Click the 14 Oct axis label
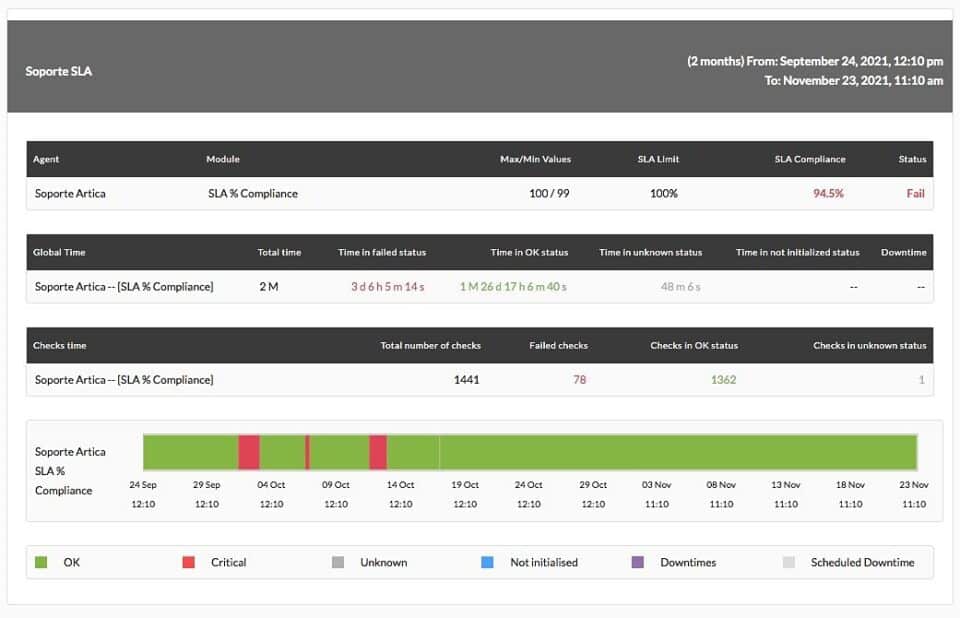Screen dimensions: 960x618 pyautogui.click(x=400, y=484)
